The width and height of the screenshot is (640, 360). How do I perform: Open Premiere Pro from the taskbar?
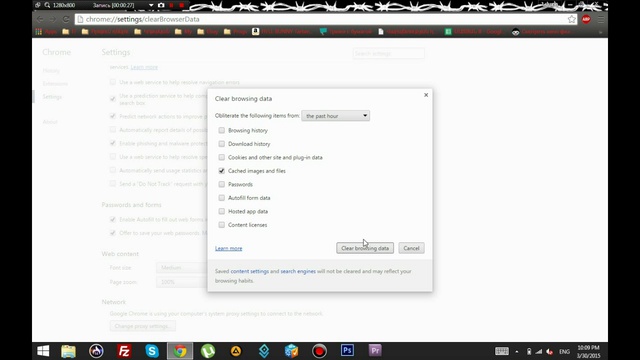[375, 350]
